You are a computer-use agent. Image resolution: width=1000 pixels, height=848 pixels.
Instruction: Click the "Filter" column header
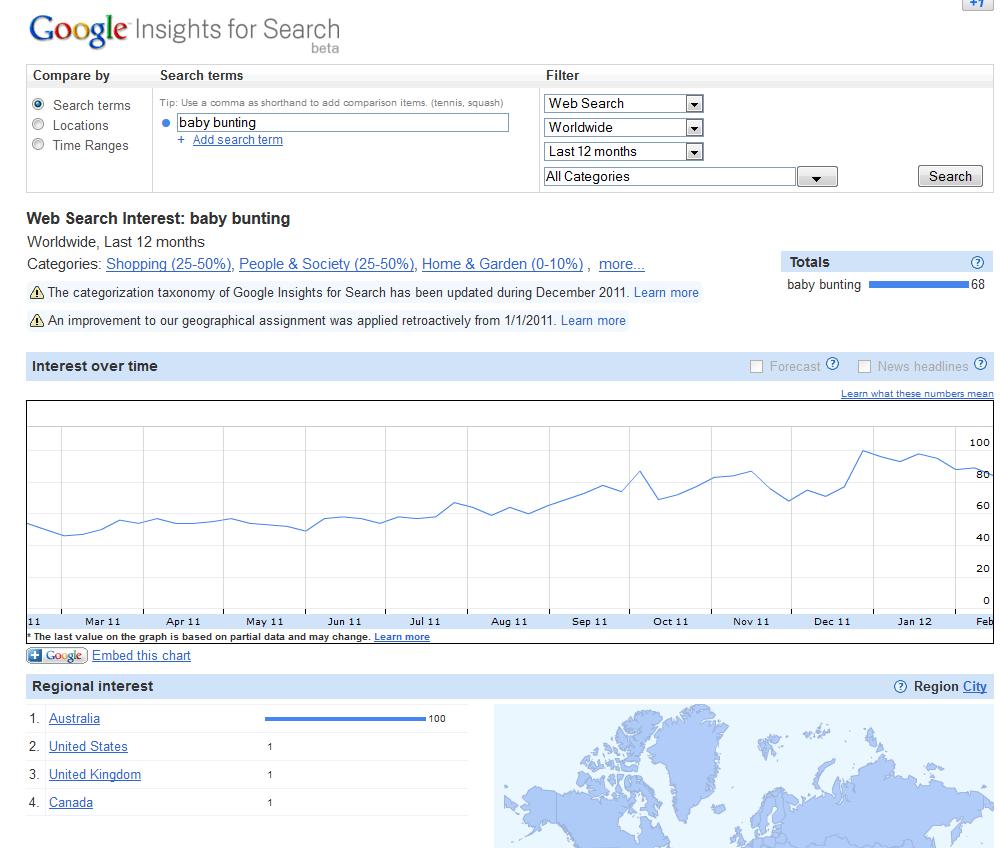pyautogui.click(x=562, y=75)
